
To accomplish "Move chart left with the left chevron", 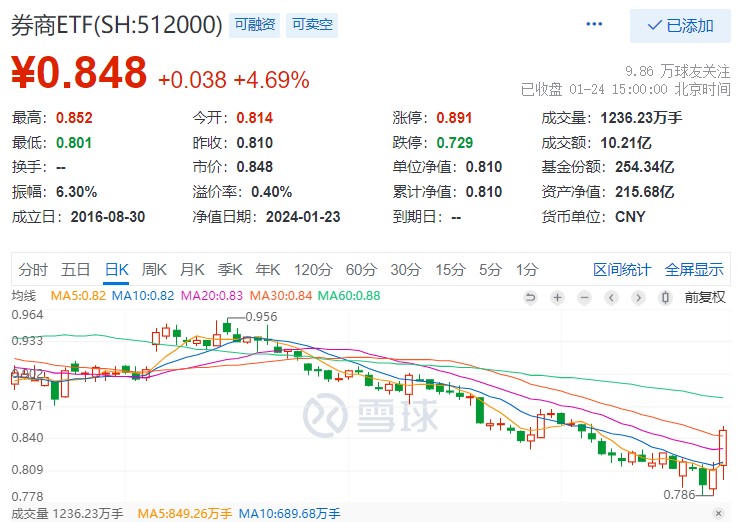I will [611, 297].
